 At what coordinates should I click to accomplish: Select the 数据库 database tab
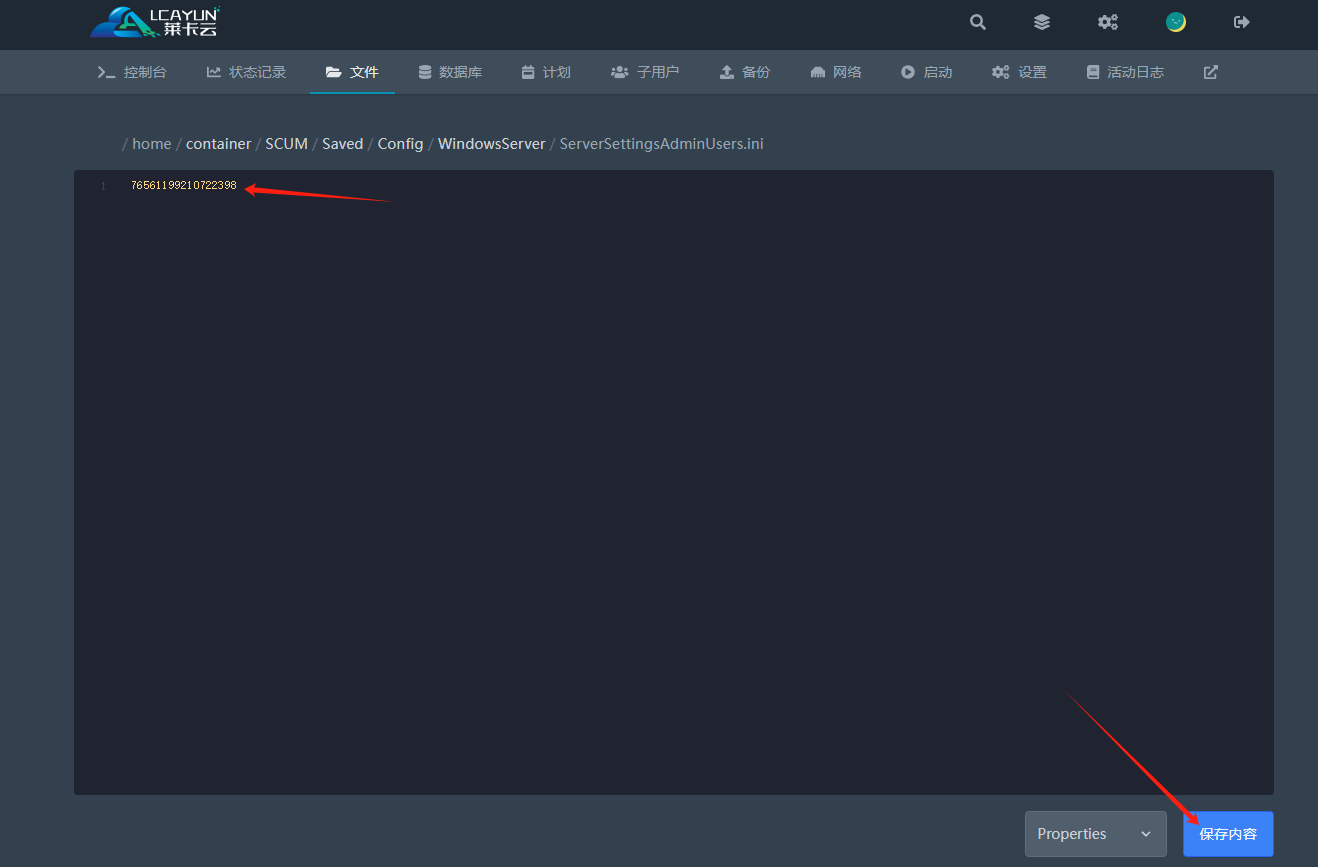[450, 72]
